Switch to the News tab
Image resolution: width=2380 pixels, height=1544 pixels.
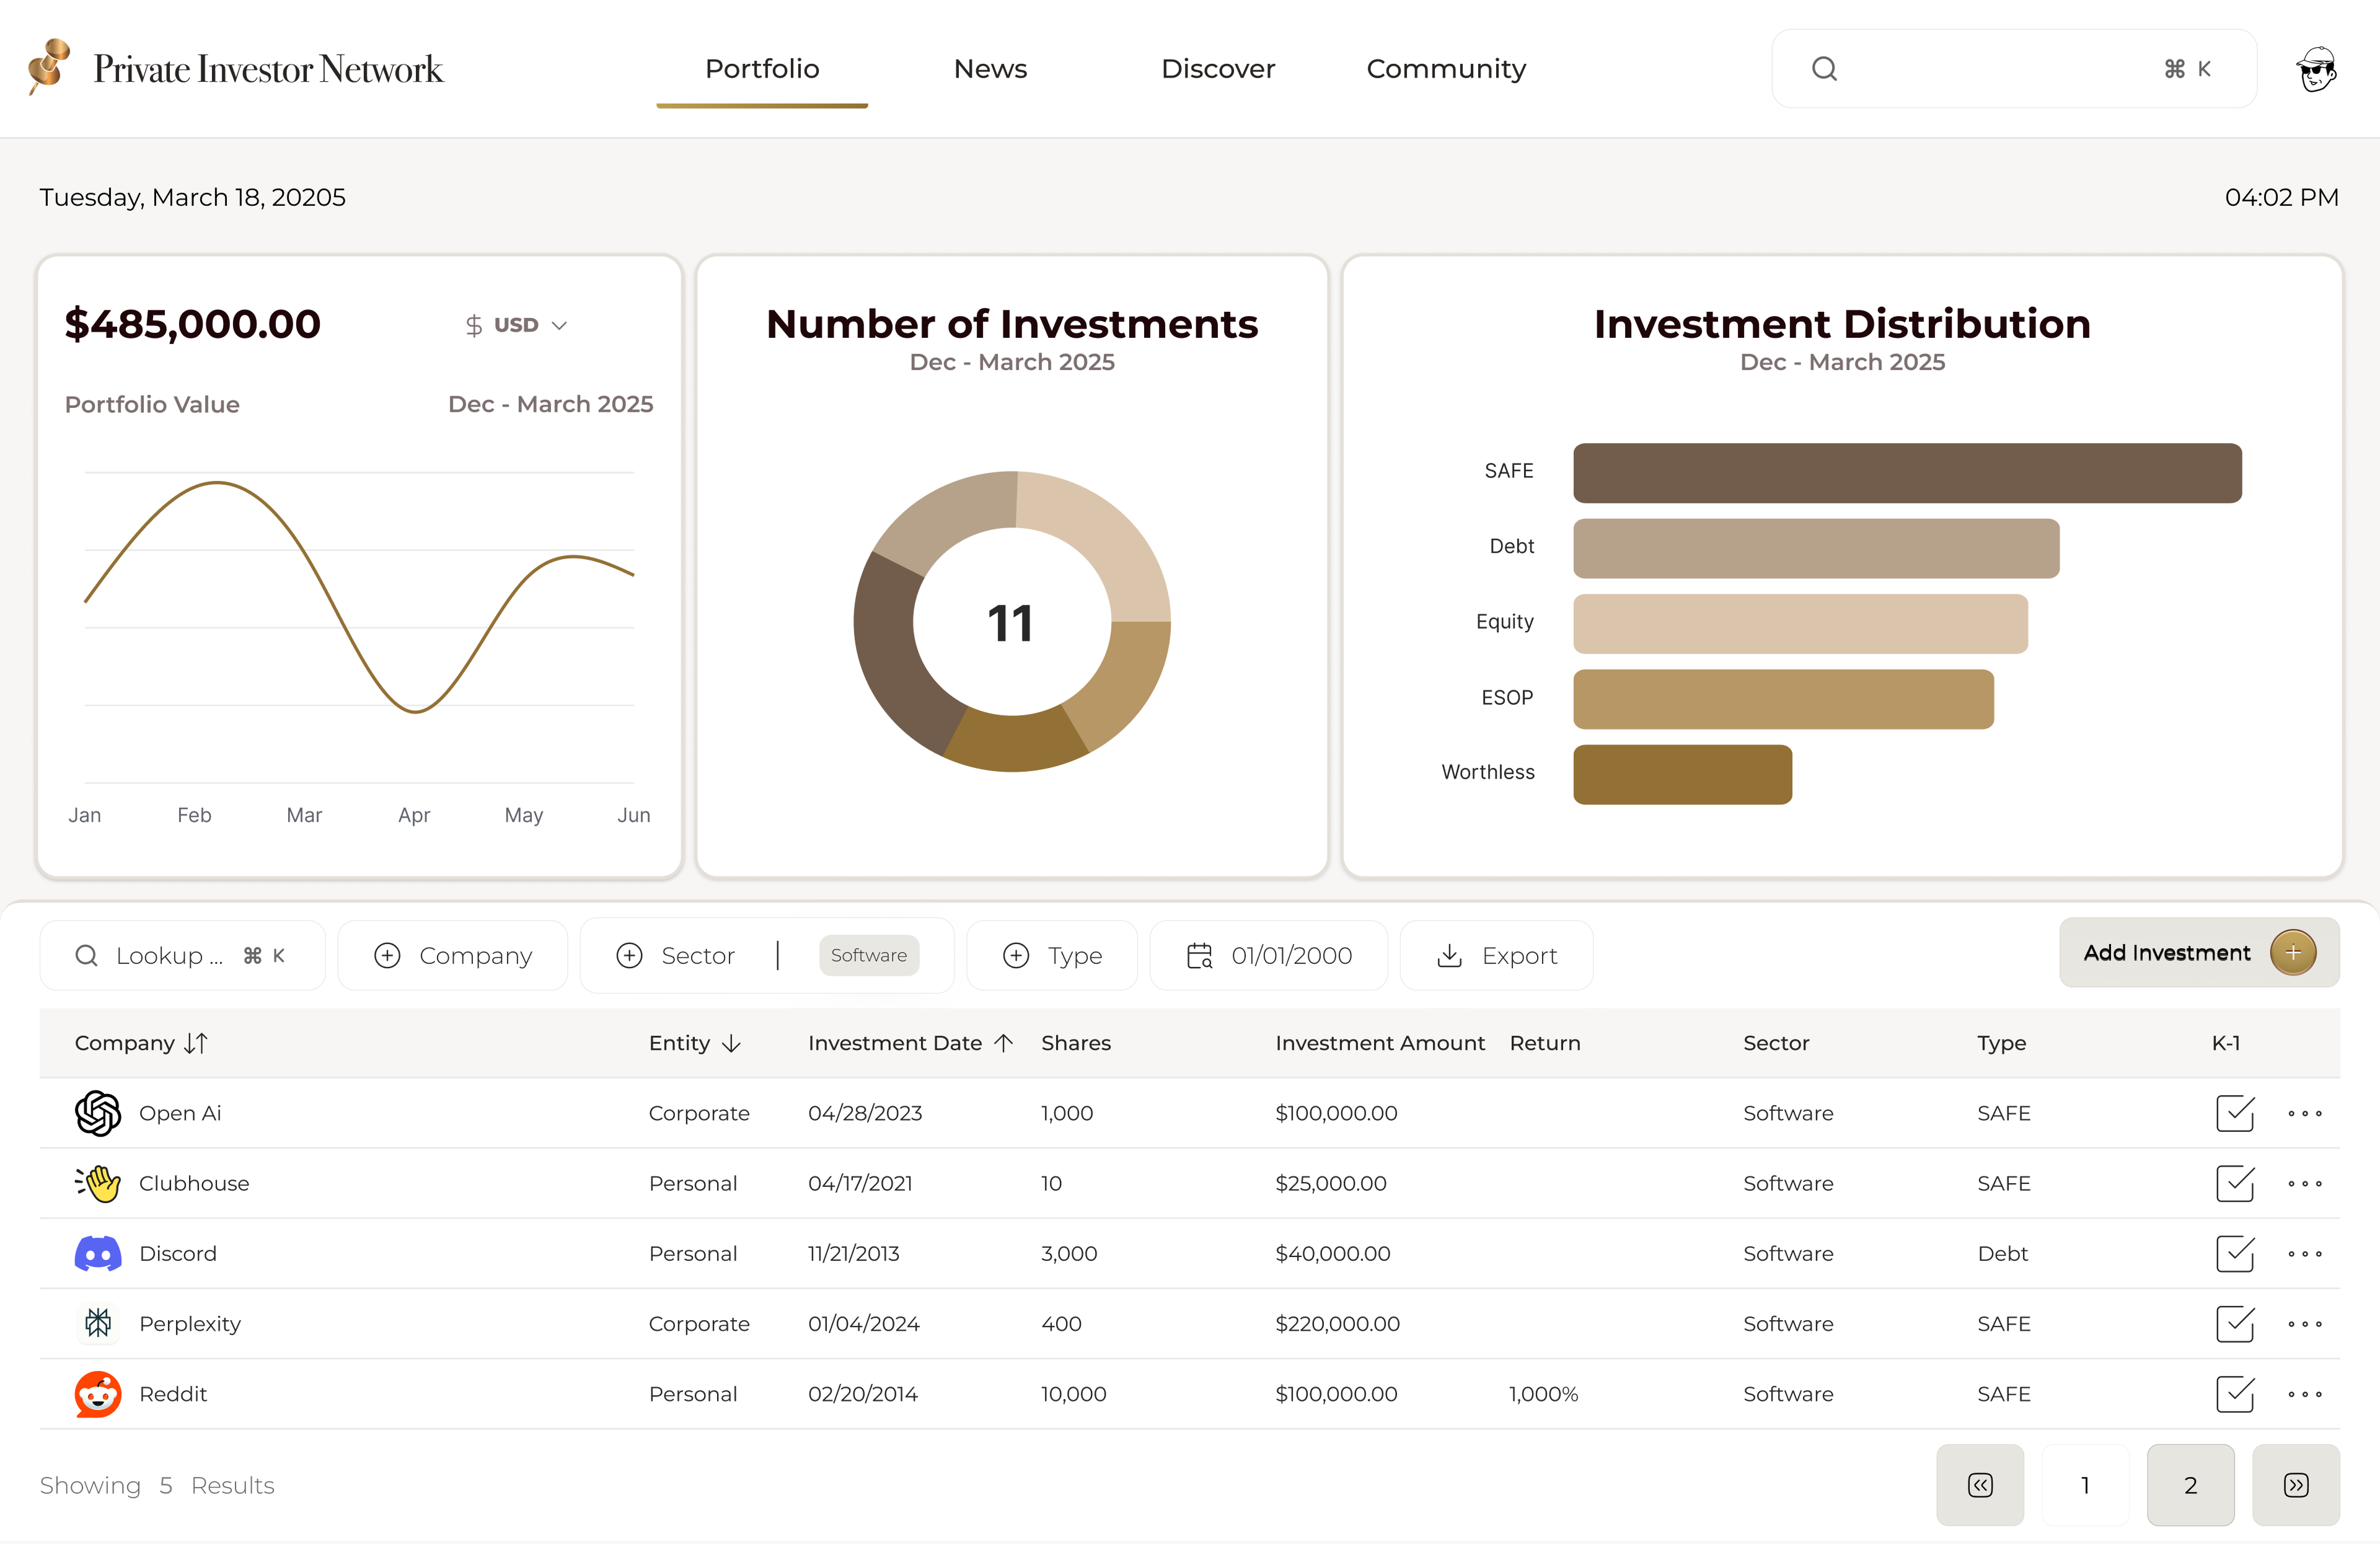[x=990, y=69]
